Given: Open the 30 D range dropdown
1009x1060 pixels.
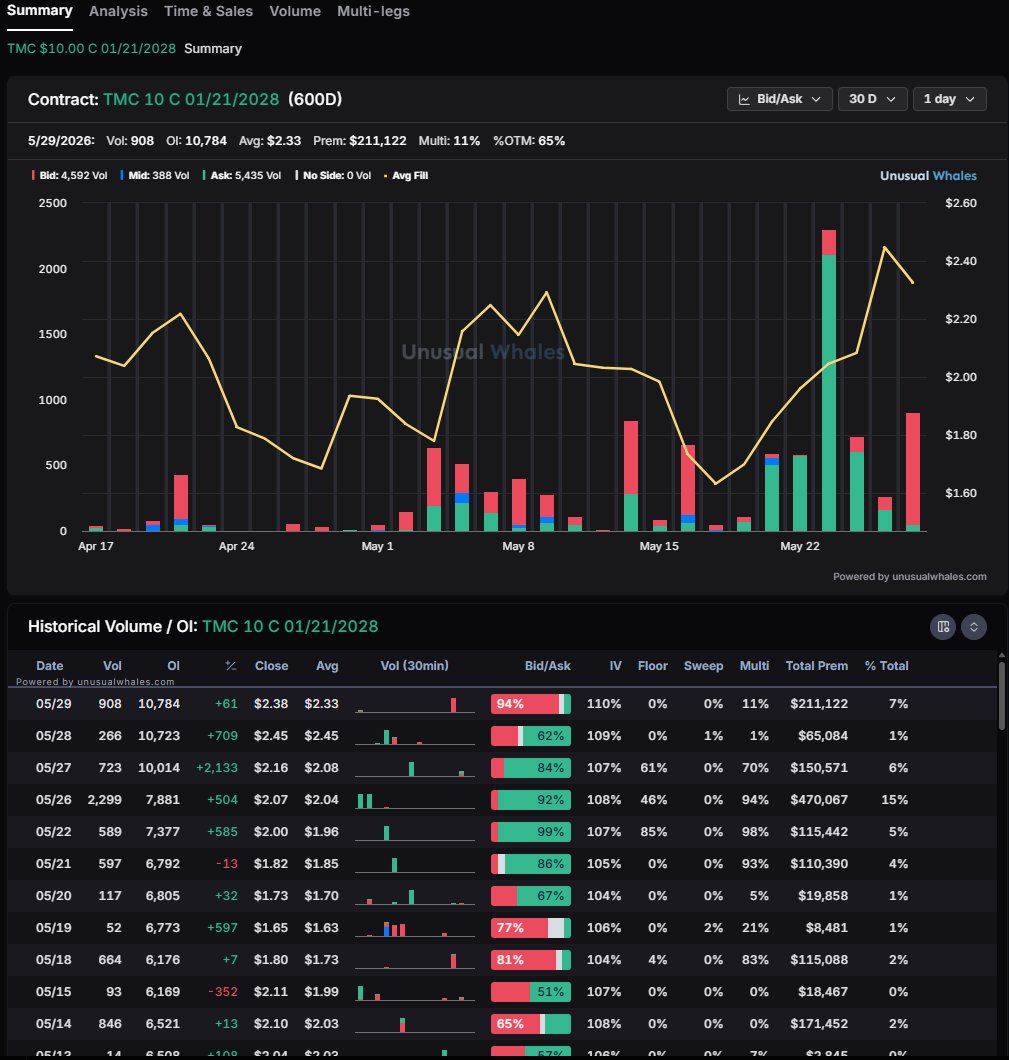Looking at the screenshot, I should click(872, 99).
